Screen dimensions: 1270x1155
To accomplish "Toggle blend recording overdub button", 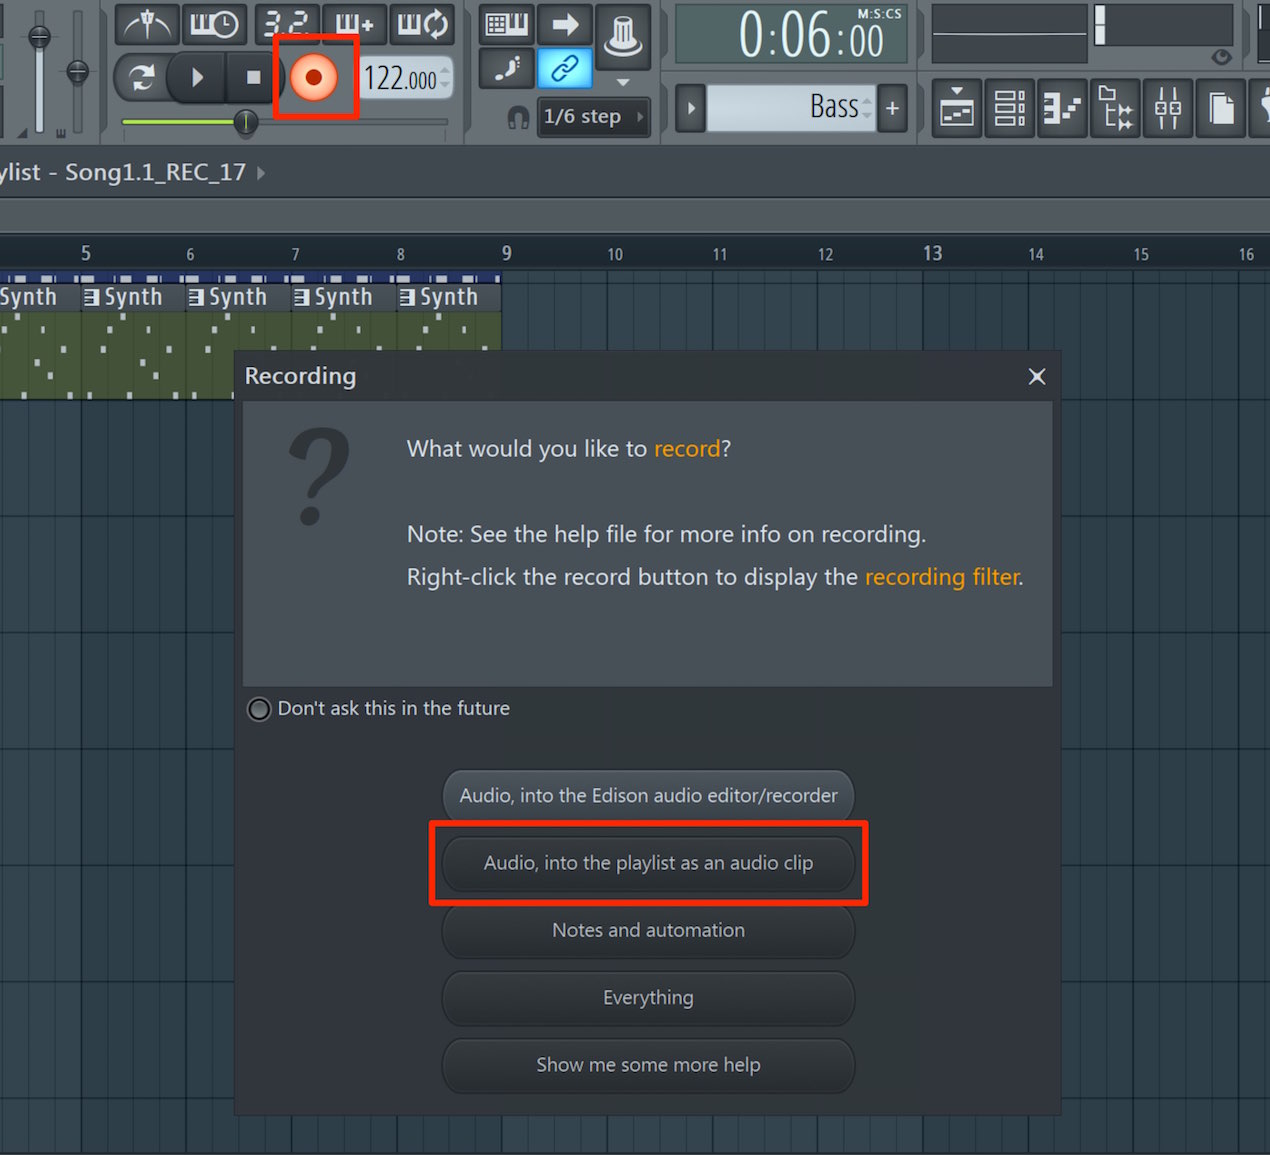I will click(354, 24).
